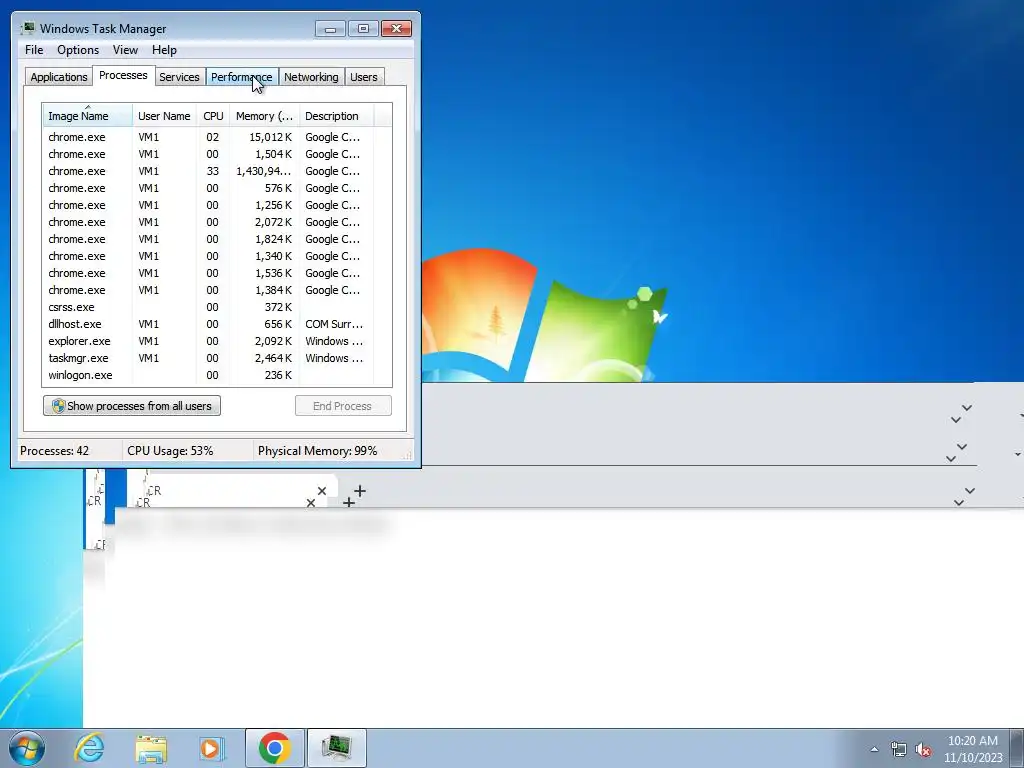The width and height of the screenshot is (1024, 768).
Task: Open the File menu in Task Manager
Action: (34, 50)
